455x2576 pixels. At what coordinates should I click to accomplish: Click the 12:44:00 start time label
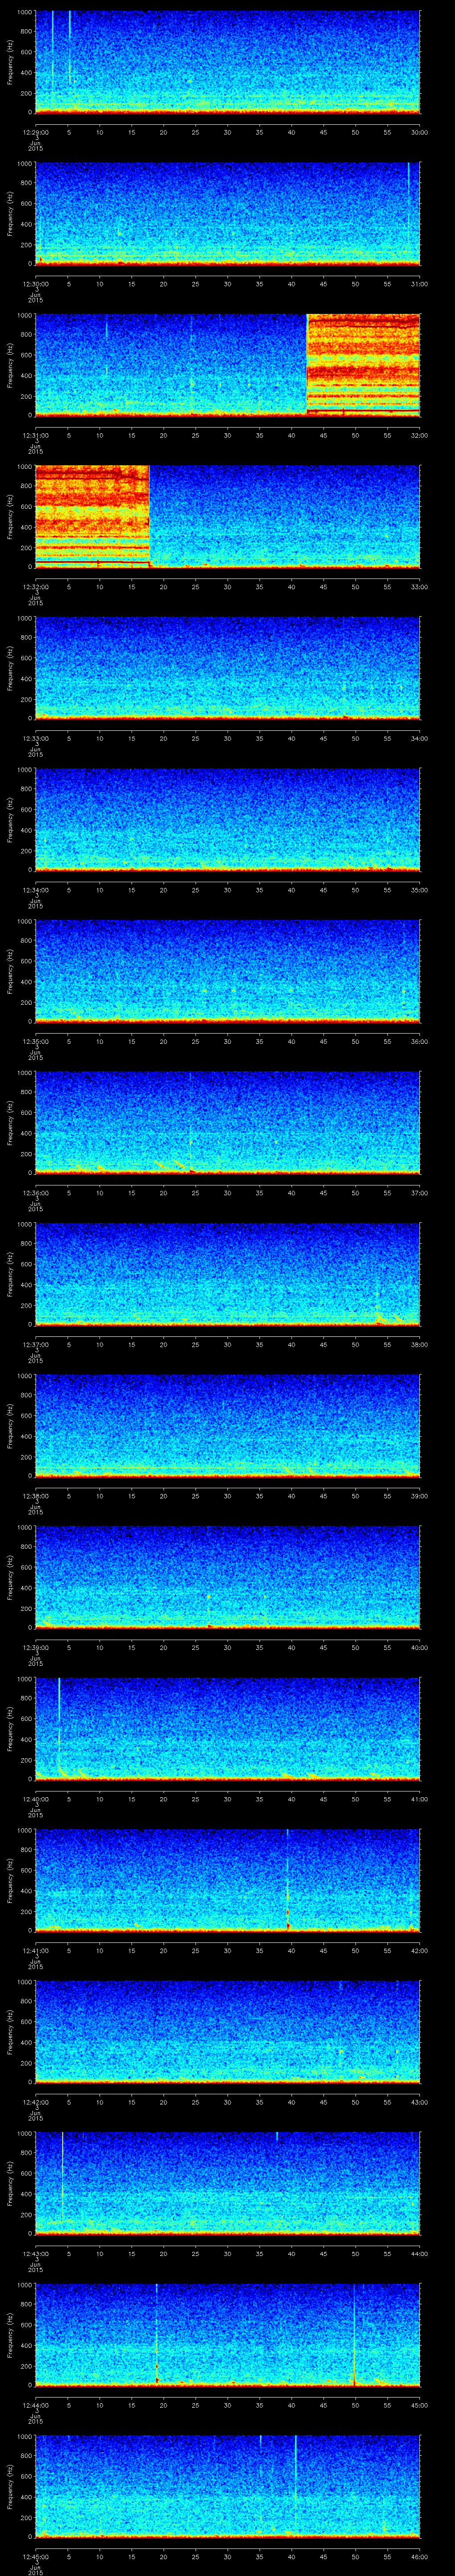click(x=35, y=2405)
